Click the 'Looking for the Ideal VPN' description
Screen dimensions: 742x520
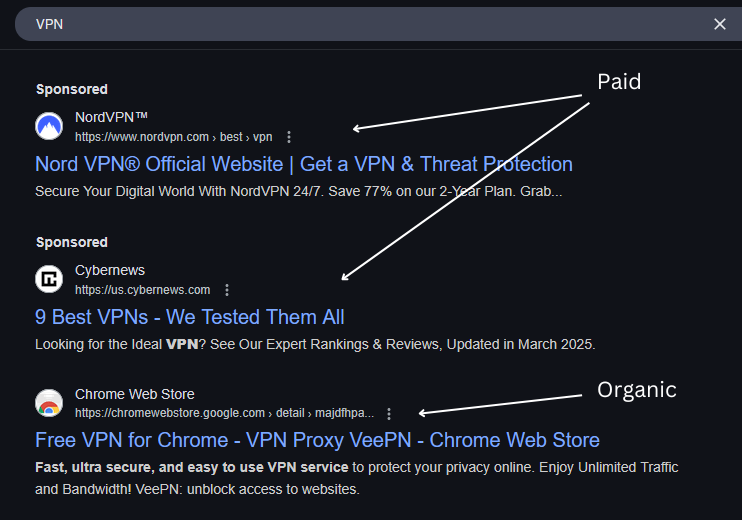(x=315, y=344)
